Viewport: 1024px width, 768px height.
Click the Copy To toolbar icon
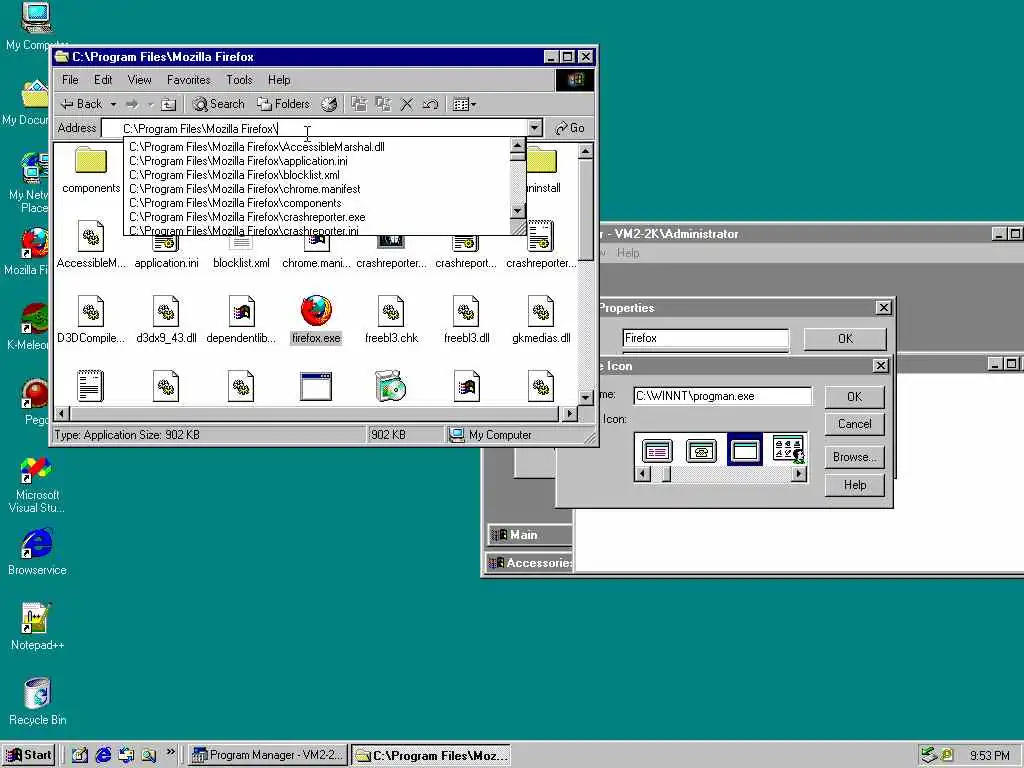tap(383, 104)
